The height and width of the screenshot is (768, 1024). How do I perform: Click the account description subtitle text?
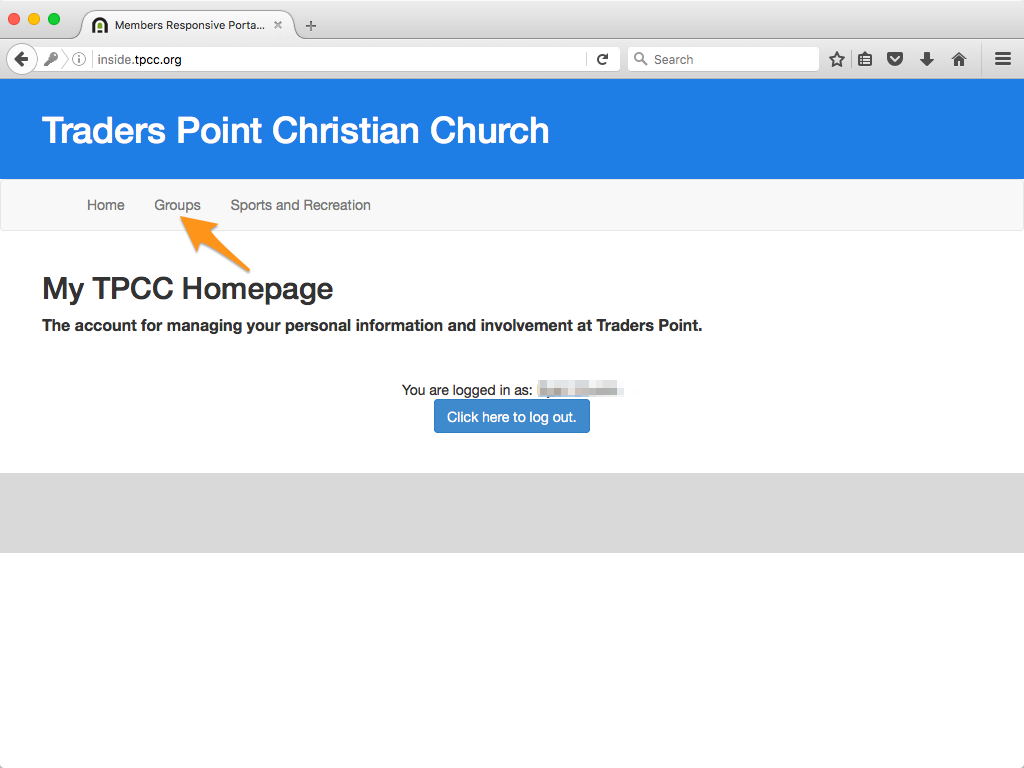coord(372,325)
